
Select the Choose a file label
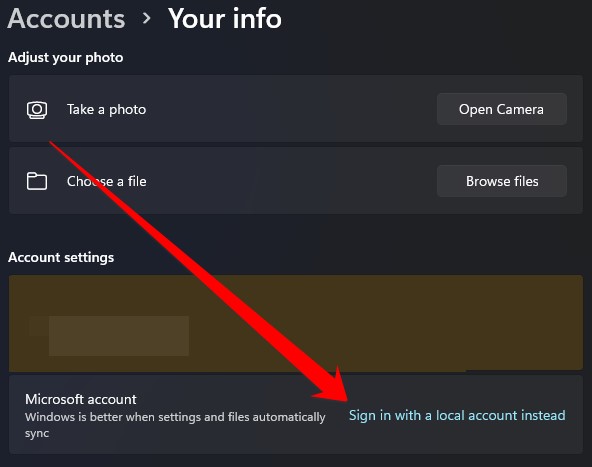106,181
